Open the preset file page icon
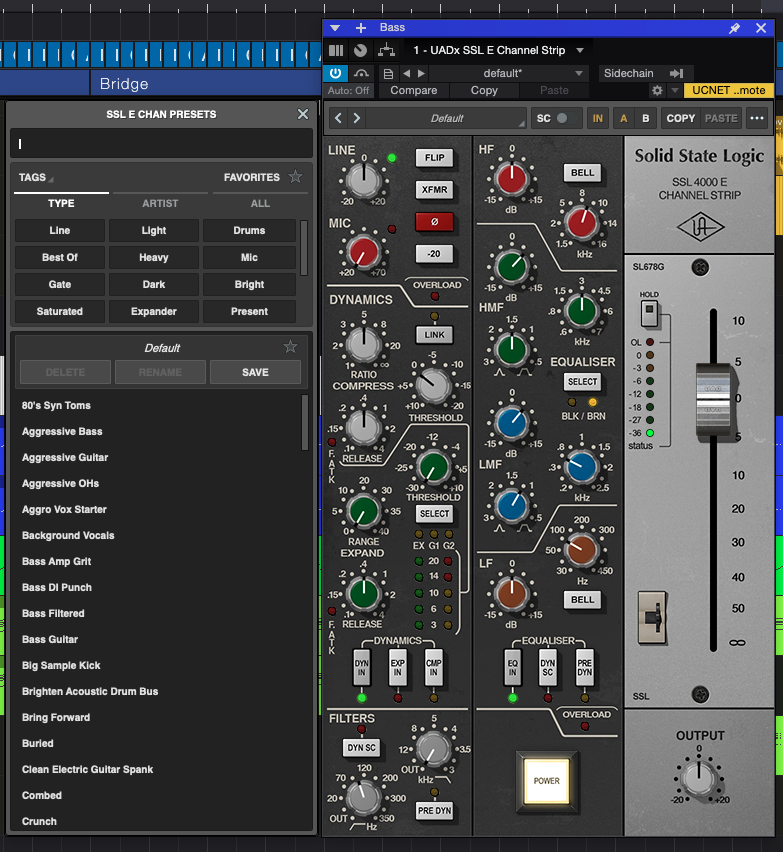Image resolution: width=783 pixels, height=852 pixels. click(388, 73)
